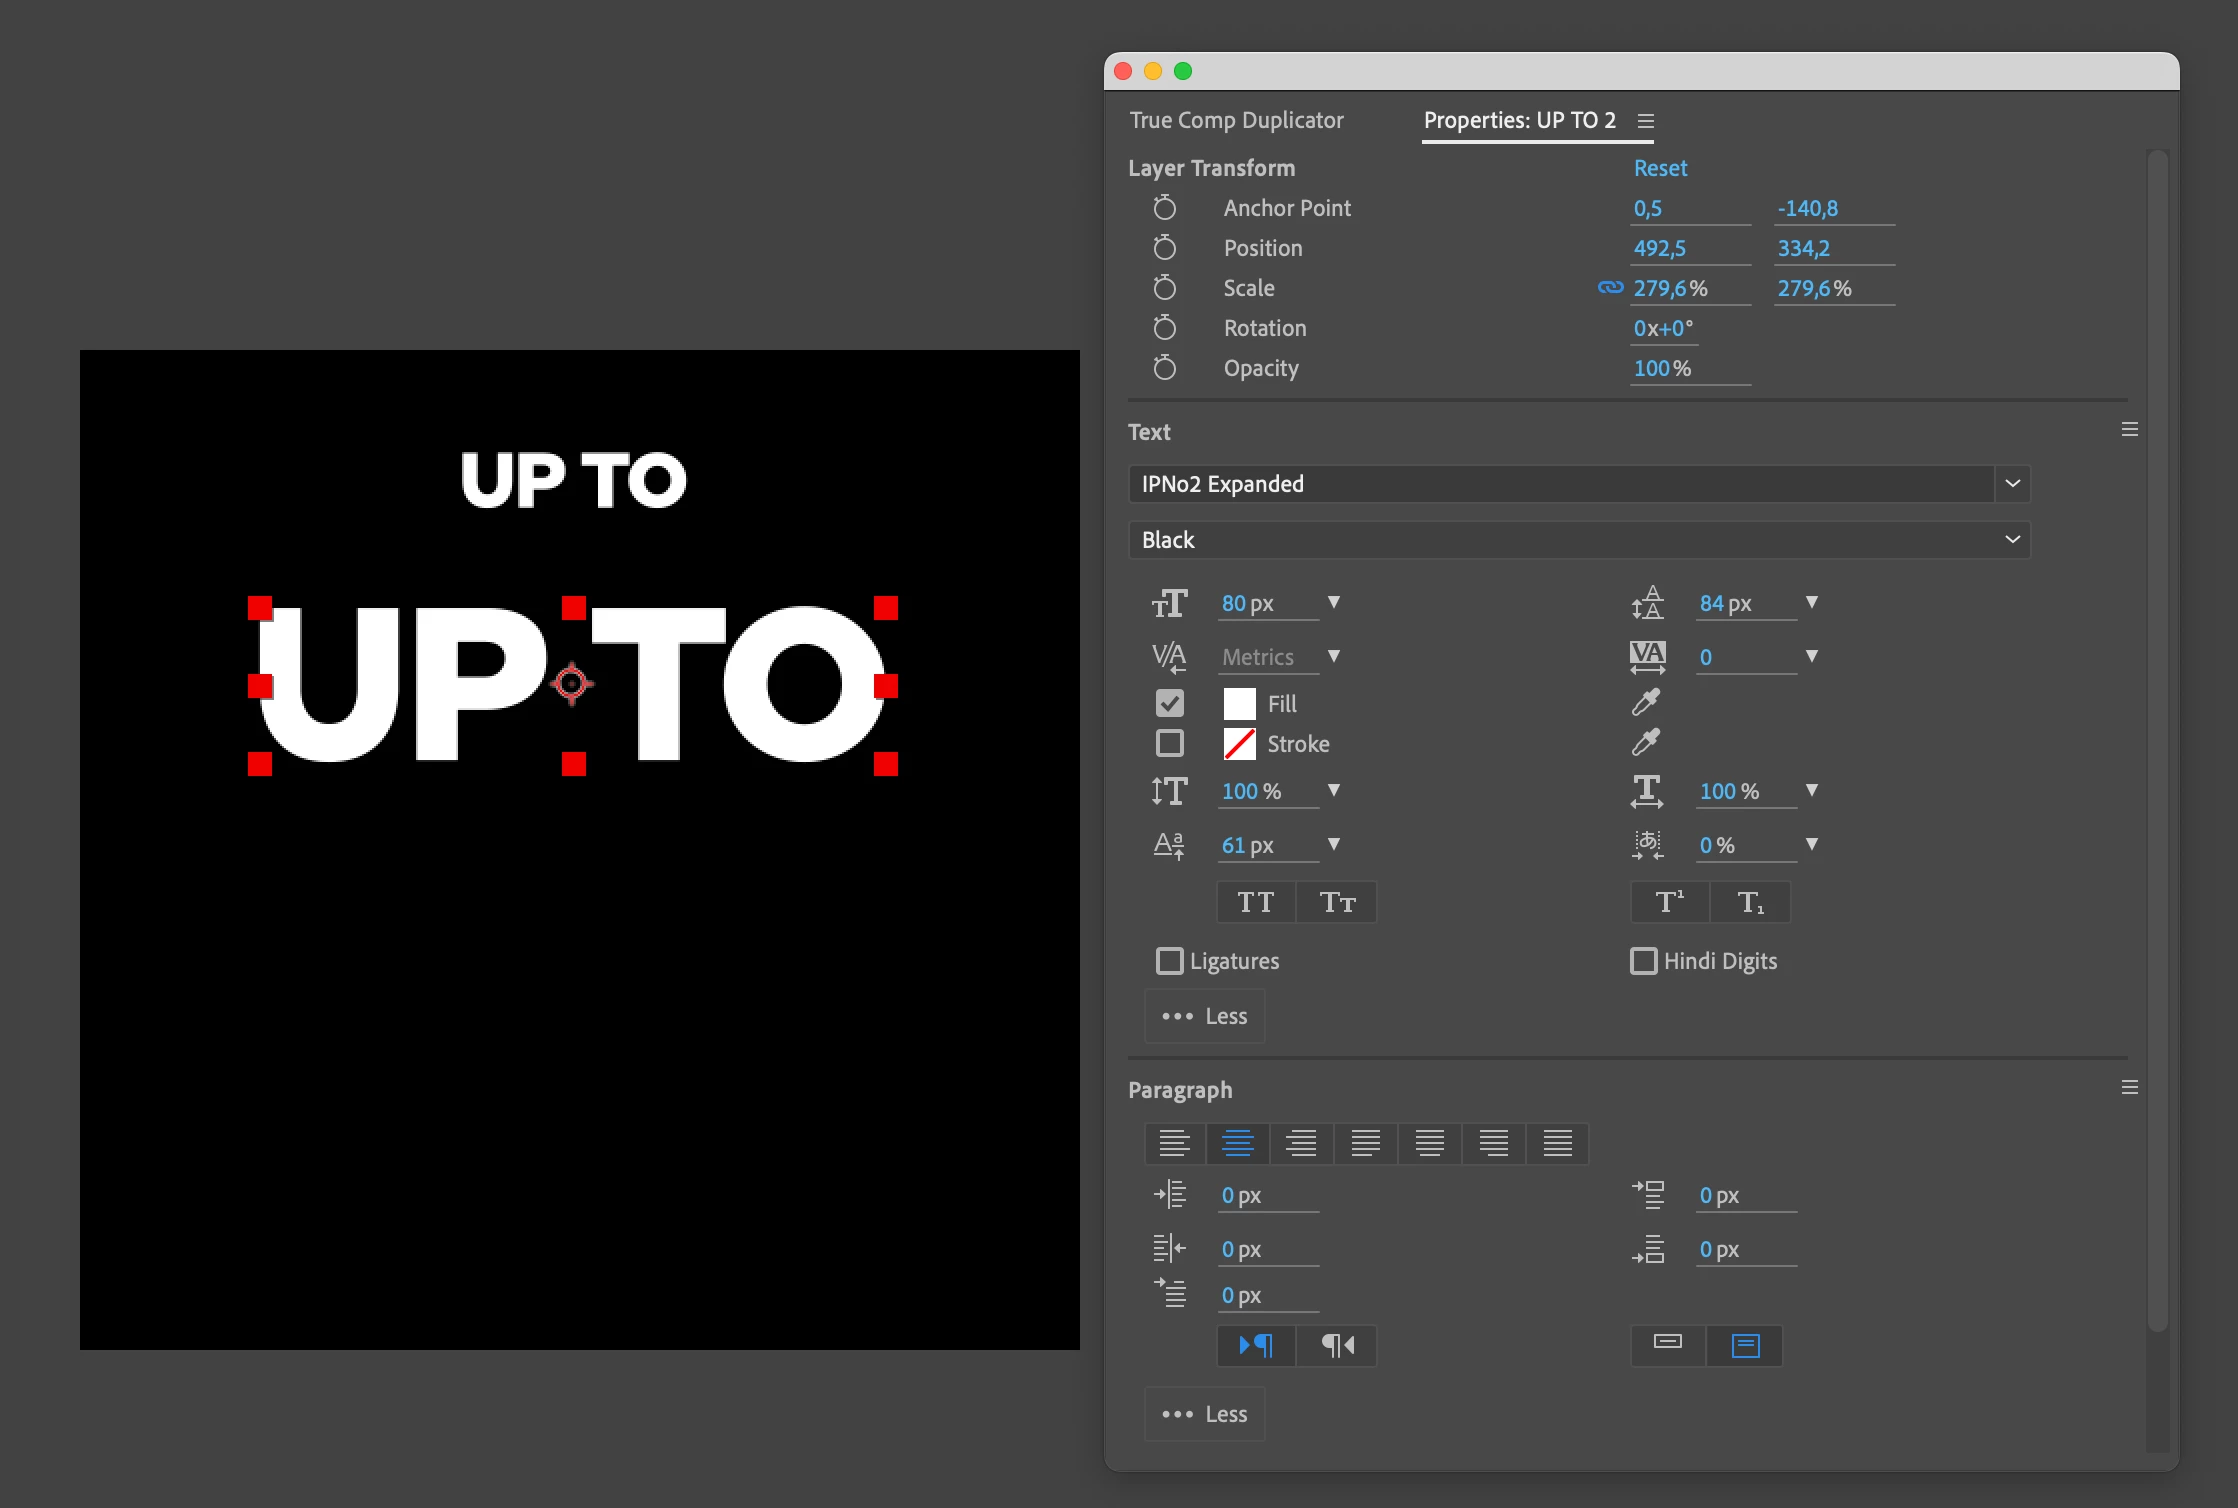Select center text alignment
Screen dimensions: 2238x1508
pyautogui.click(x=1237, y=1143)
